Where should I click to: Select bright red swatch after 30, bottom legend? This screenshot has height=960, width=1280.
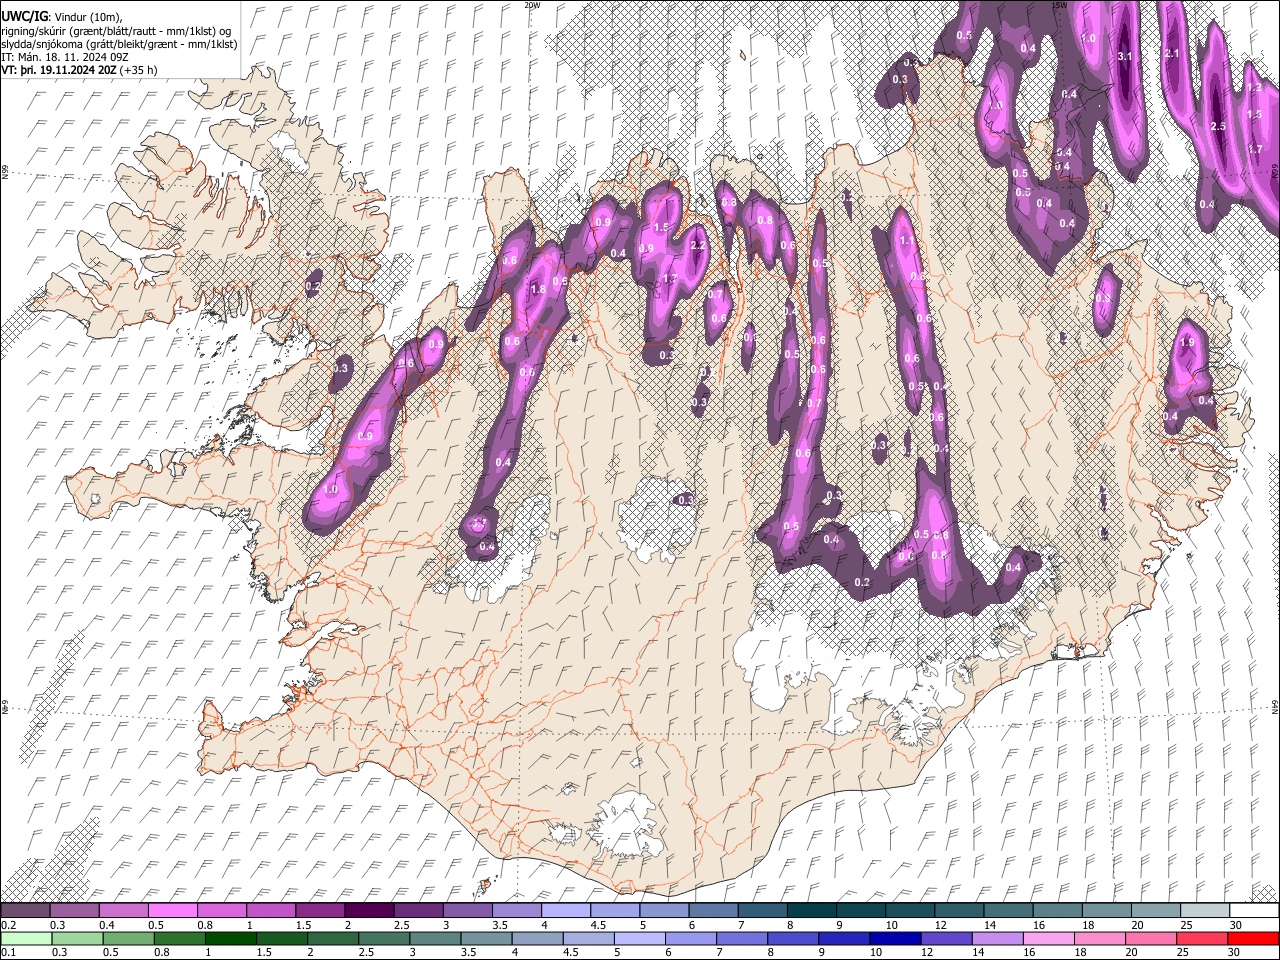point(1254,938)
